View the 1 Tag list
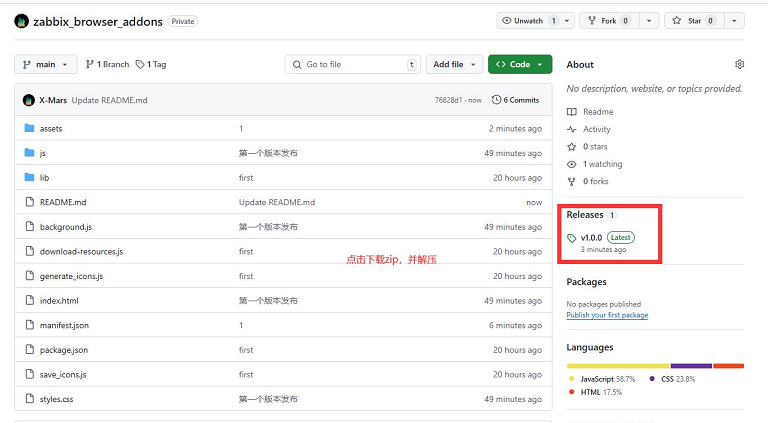The height and width of the screenshot is (423, 768). click(x=151, y=64)
